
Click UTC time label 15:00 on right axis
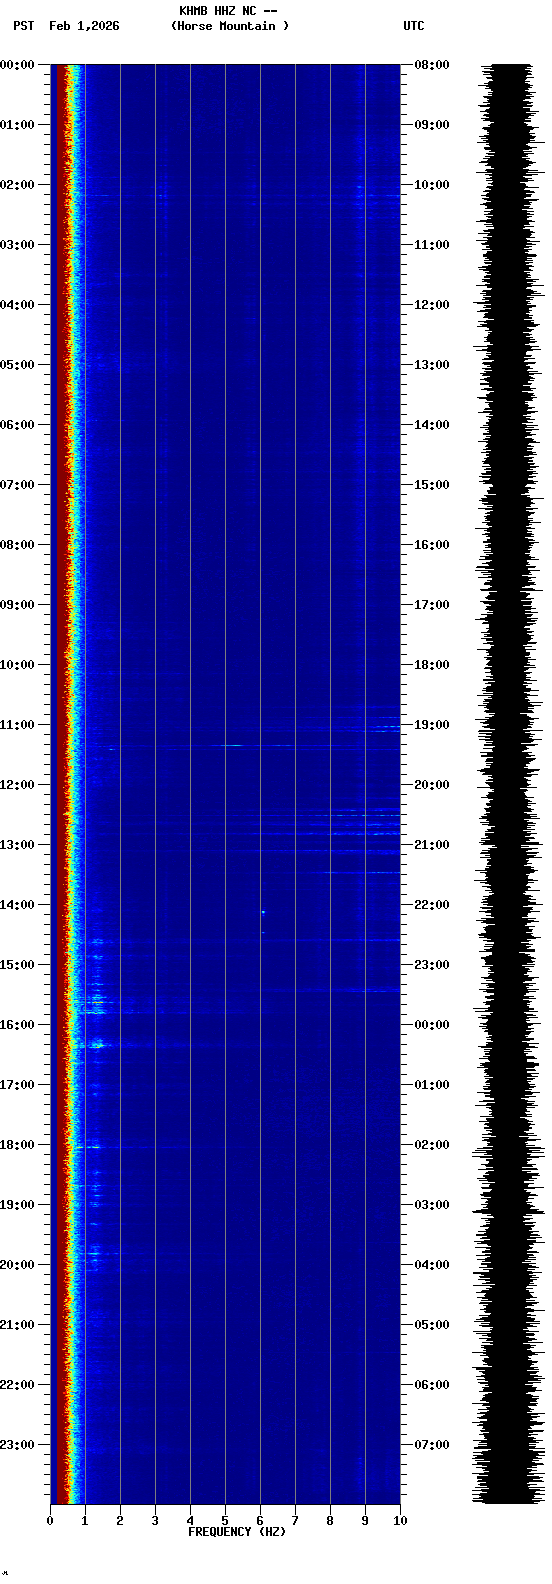(432, 485)
